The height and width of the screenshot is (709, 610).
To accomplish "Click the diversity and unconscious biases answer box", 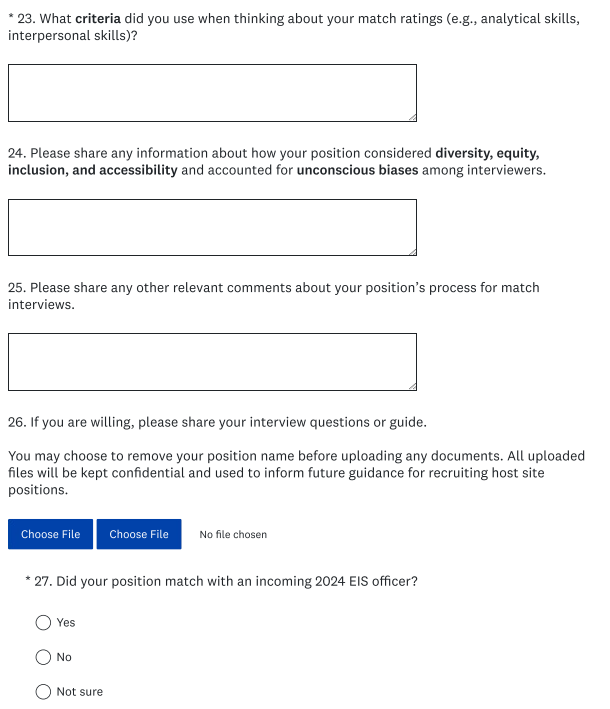I will click(x=212, y=227).
